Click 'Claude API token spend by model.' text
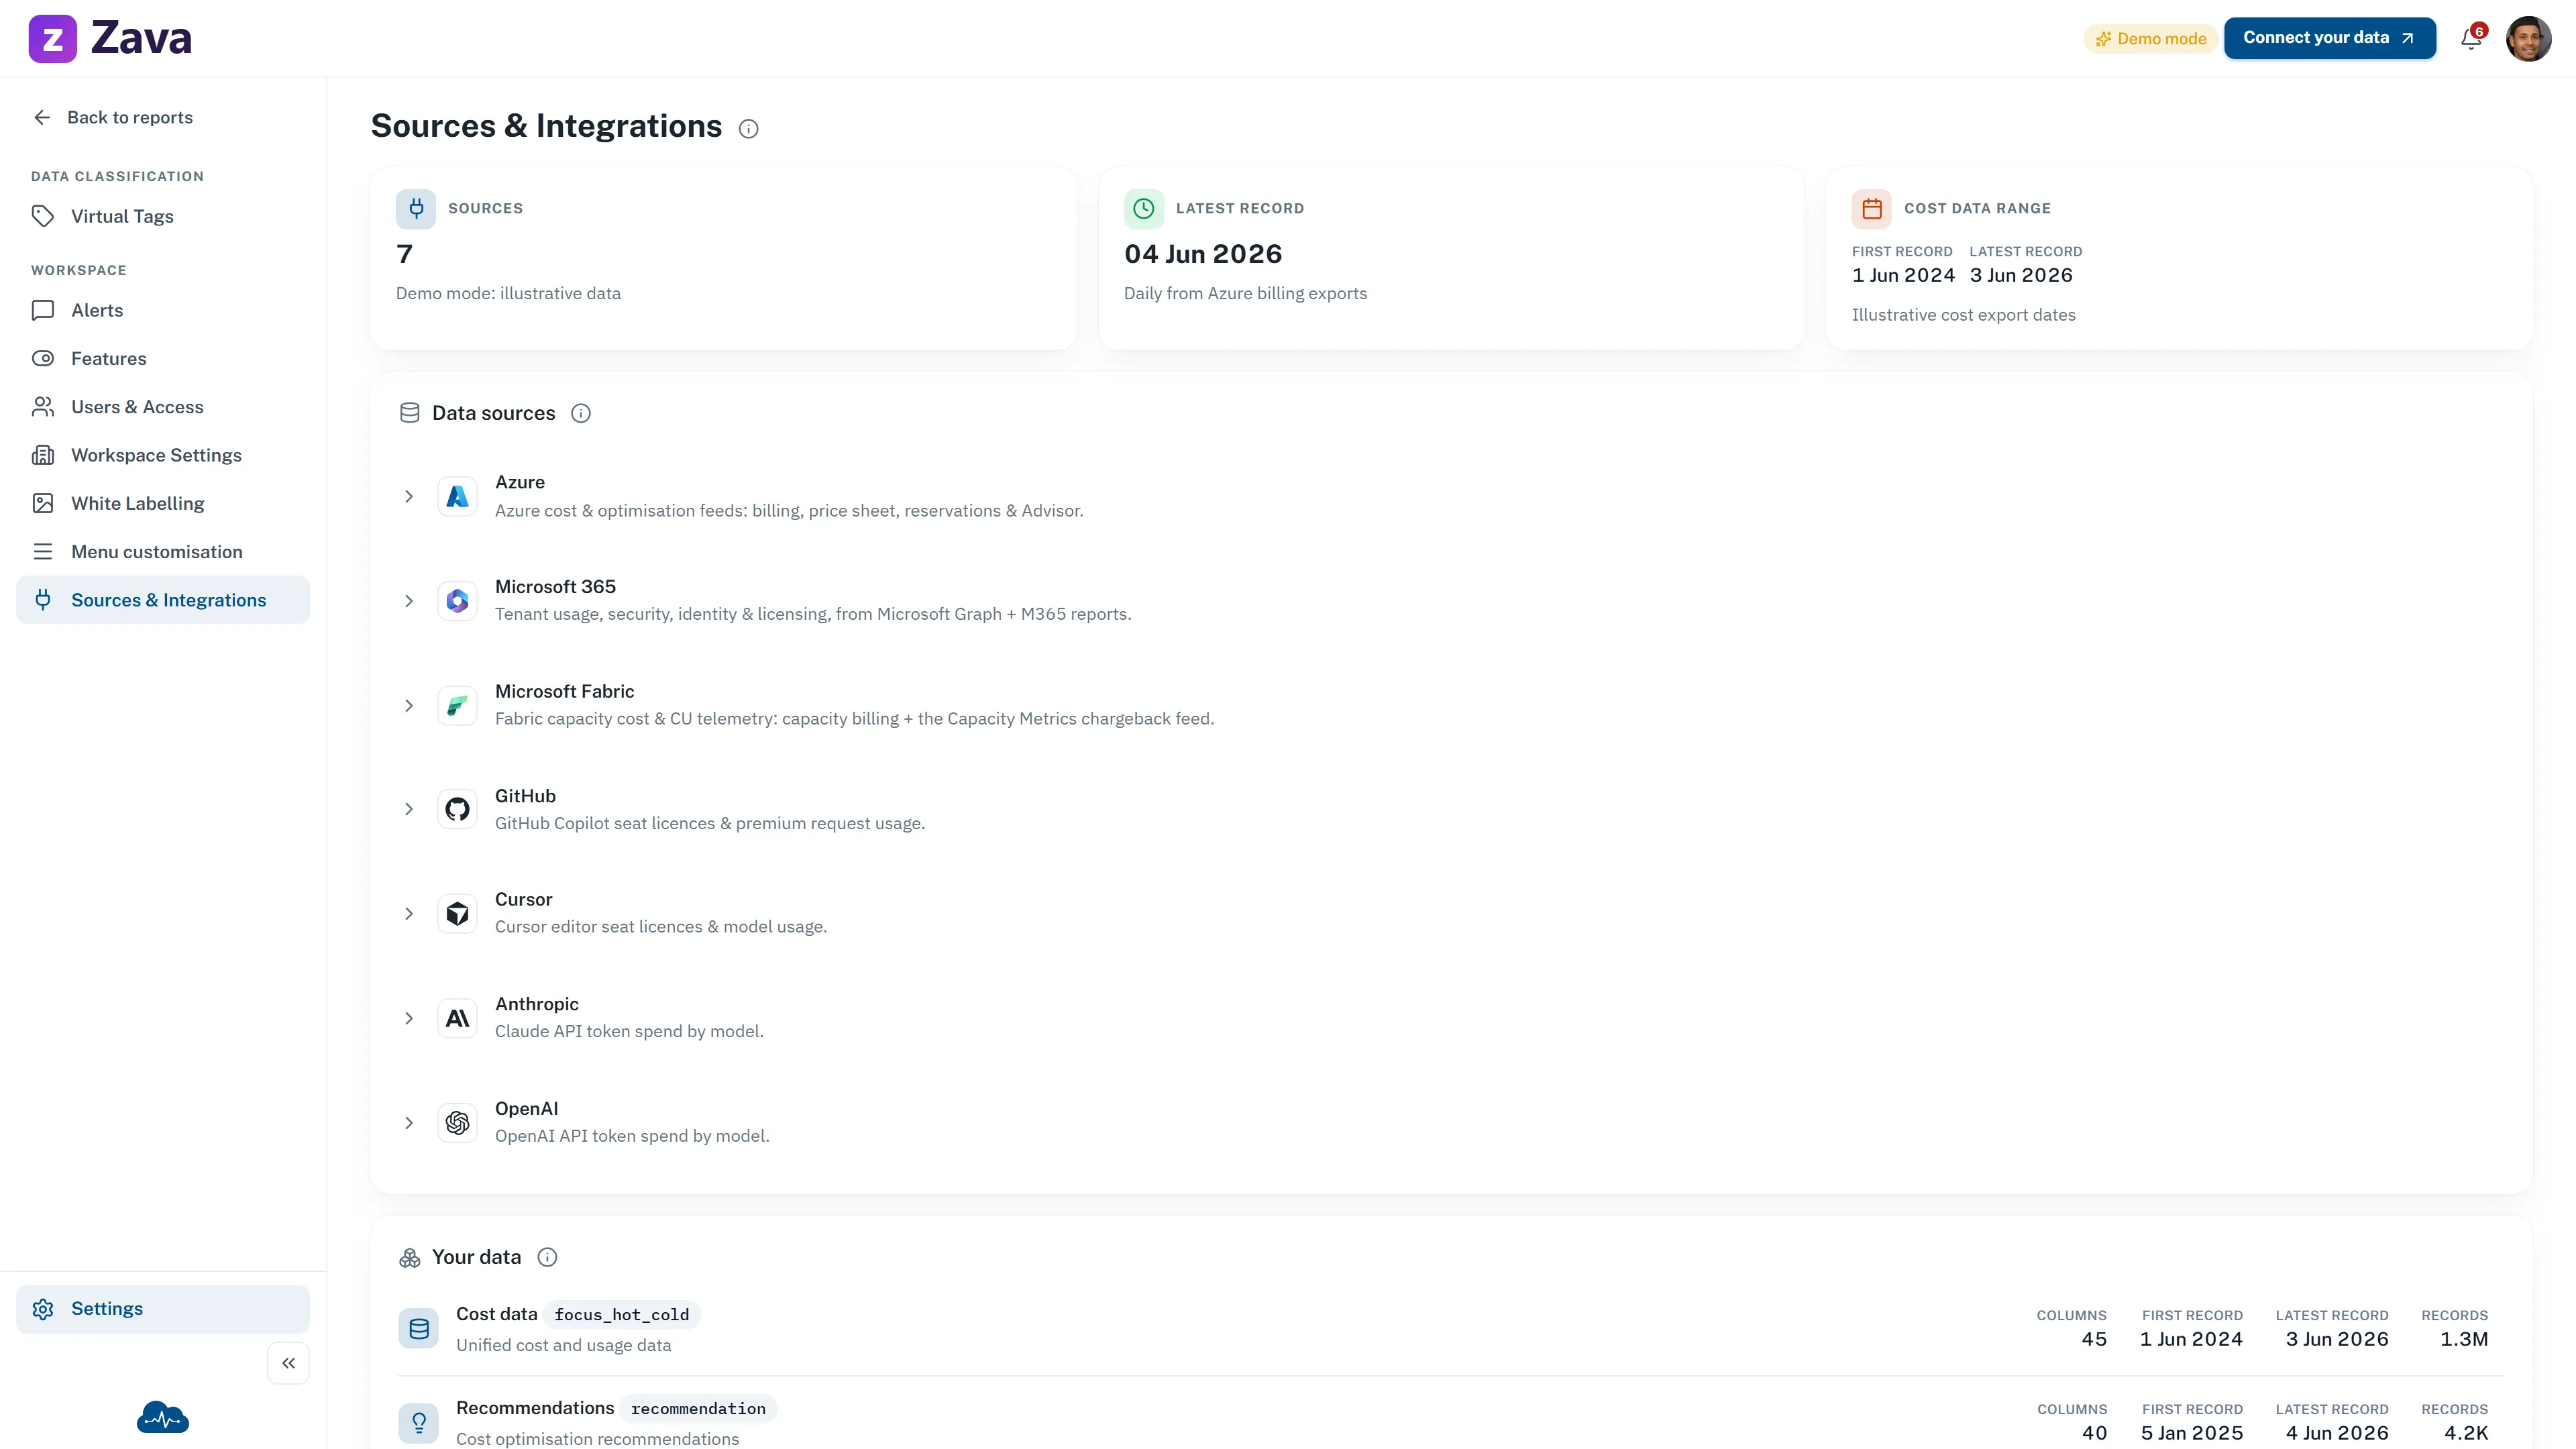This screenshot has width=2576, height=1449. 629,1031
